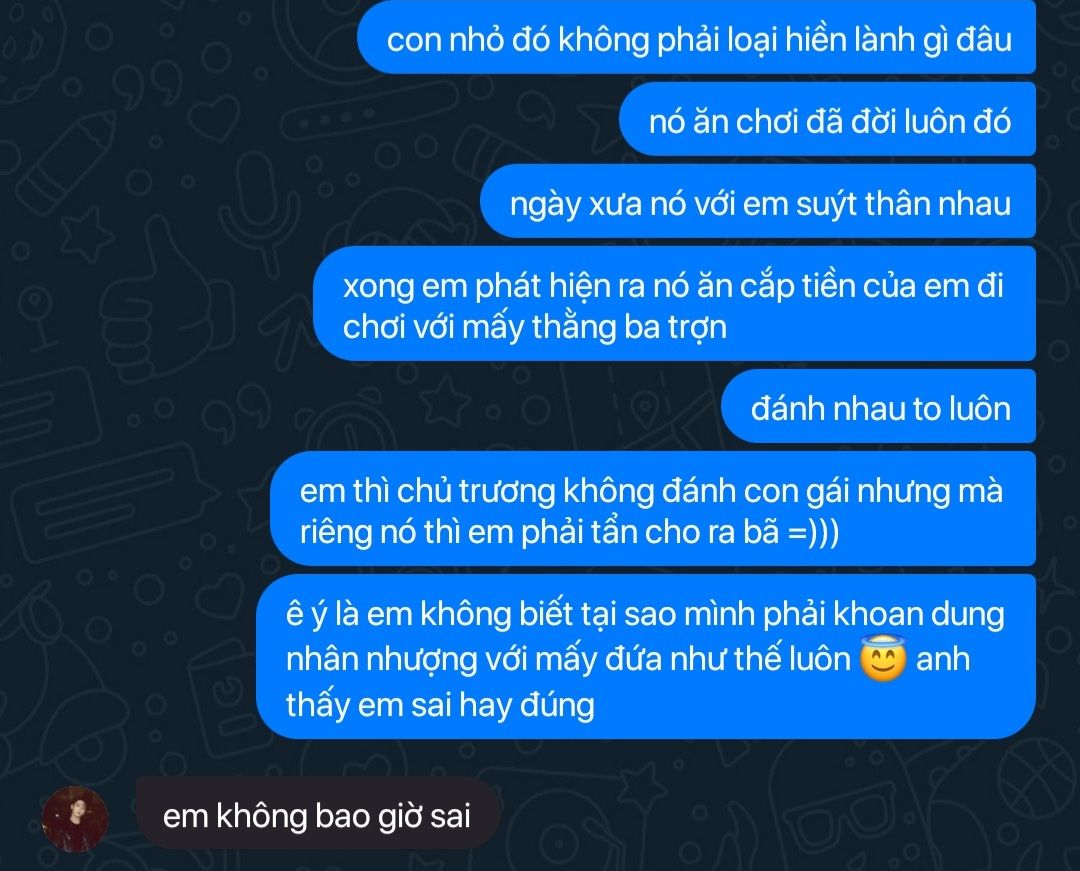
Task: Click the line 'thấy em sai hay đúng'
Action: [x=440, y=705]
